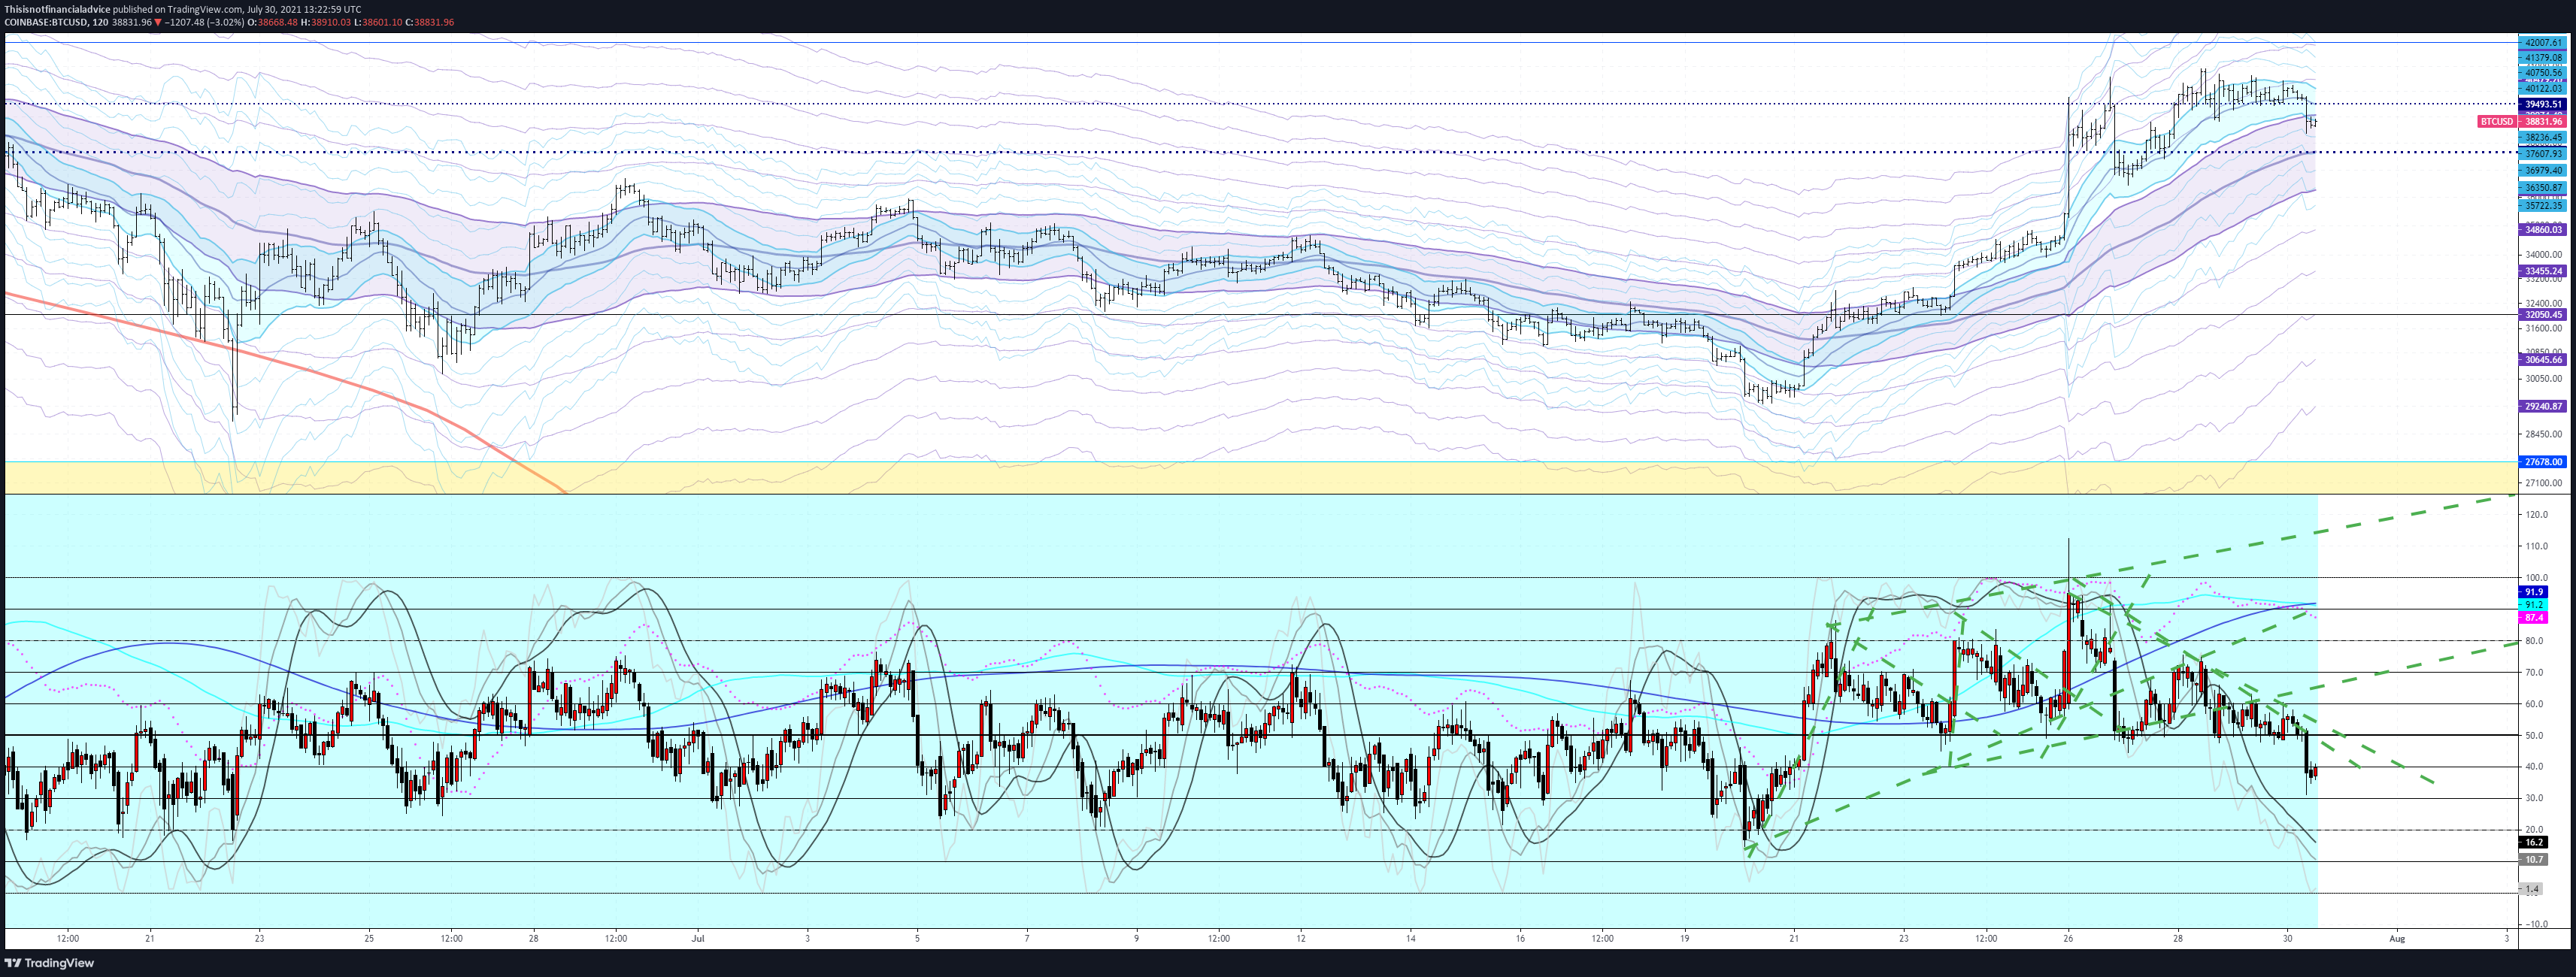Click the change value −1207.48 (−3.02%)

pyautogui.click(x=207, y=22)
